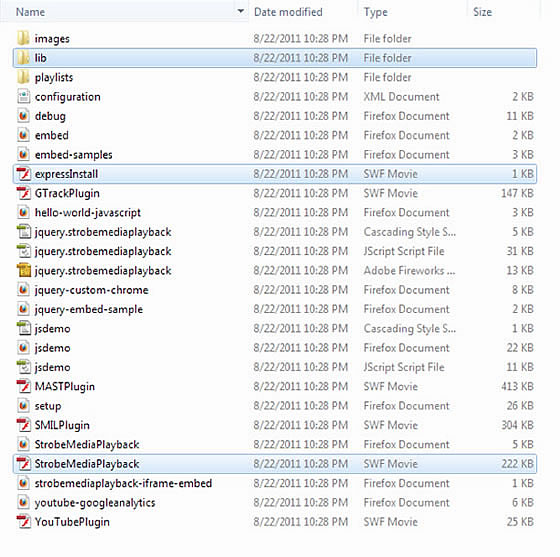Image resolution: width=560 pixels, height=557 pixels.
Task: Click the 222 KB size cell
Action: (x=517, y=463)
